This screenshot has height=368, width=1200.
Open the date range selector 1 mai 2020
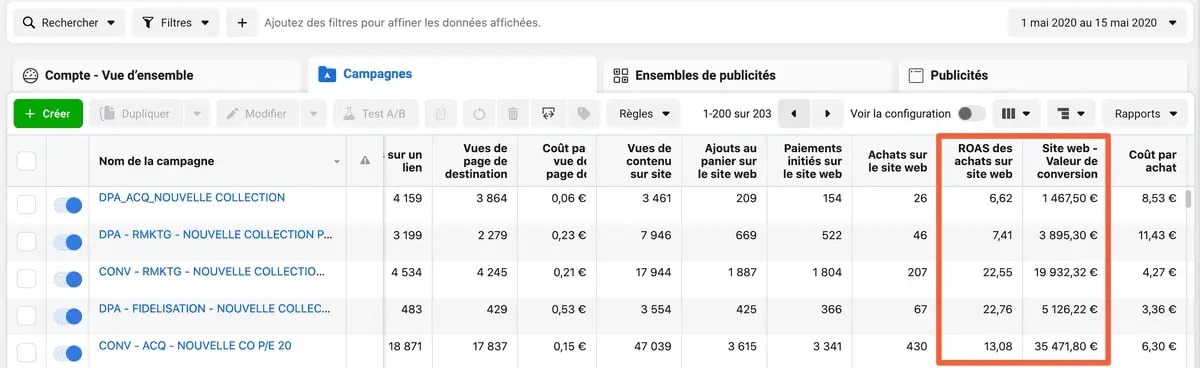[1098, 22]
